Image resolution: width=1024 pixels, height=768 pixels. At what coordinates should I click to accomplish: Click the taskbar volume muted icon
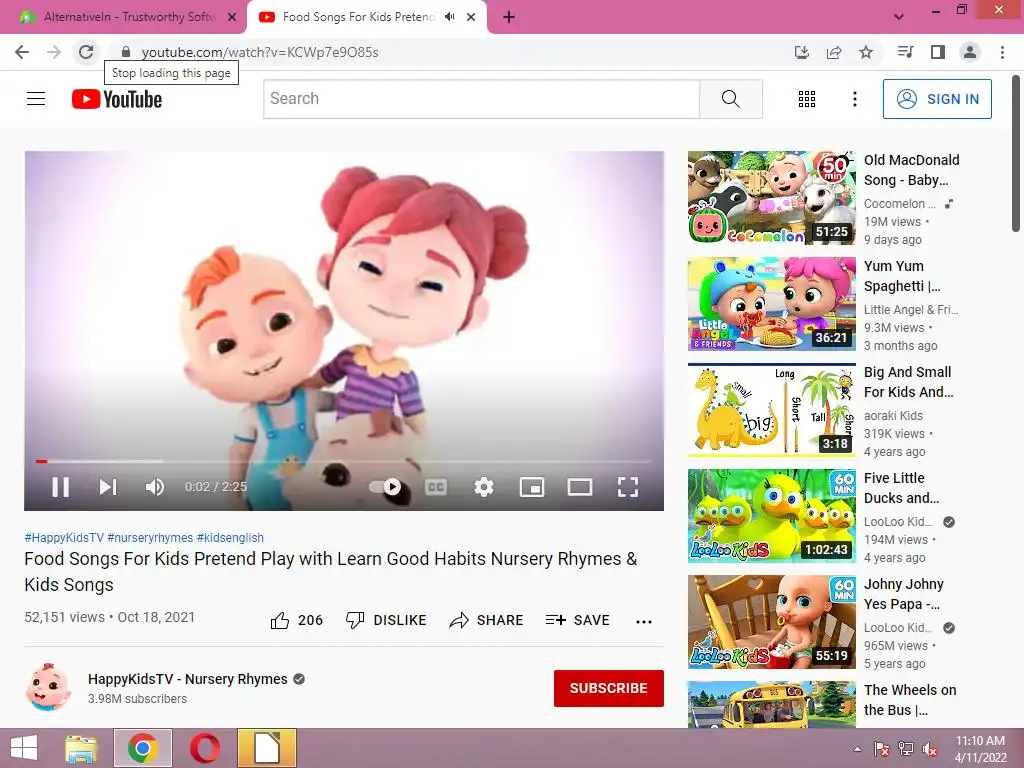click(930, 749)
